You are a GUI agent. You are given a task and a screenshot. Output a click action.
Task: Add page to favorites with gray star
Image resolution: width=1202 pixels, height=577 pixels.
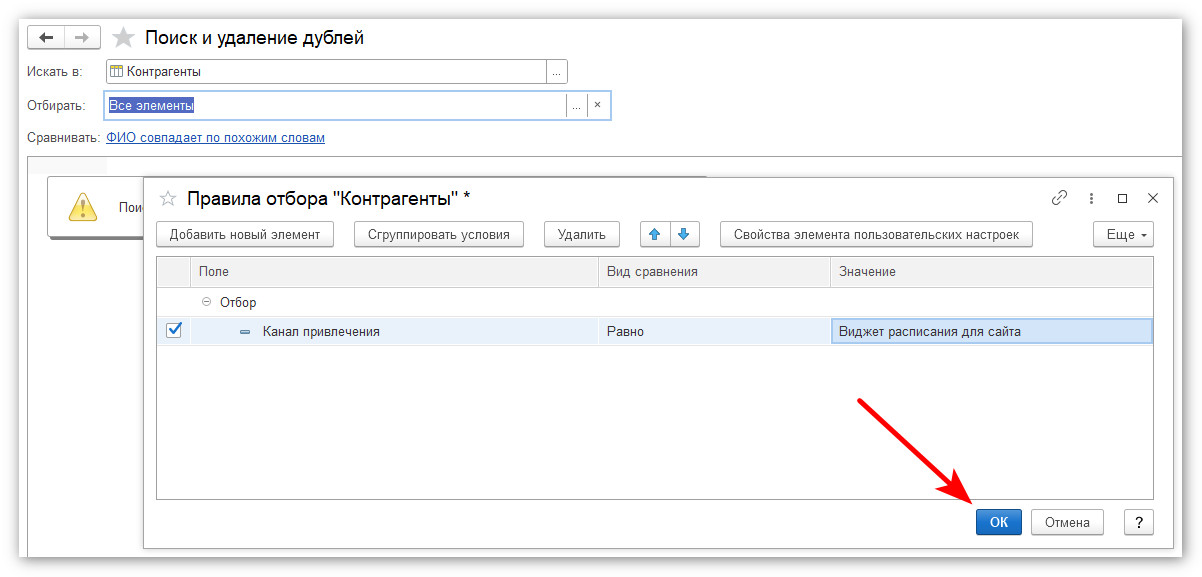[123, 38]
